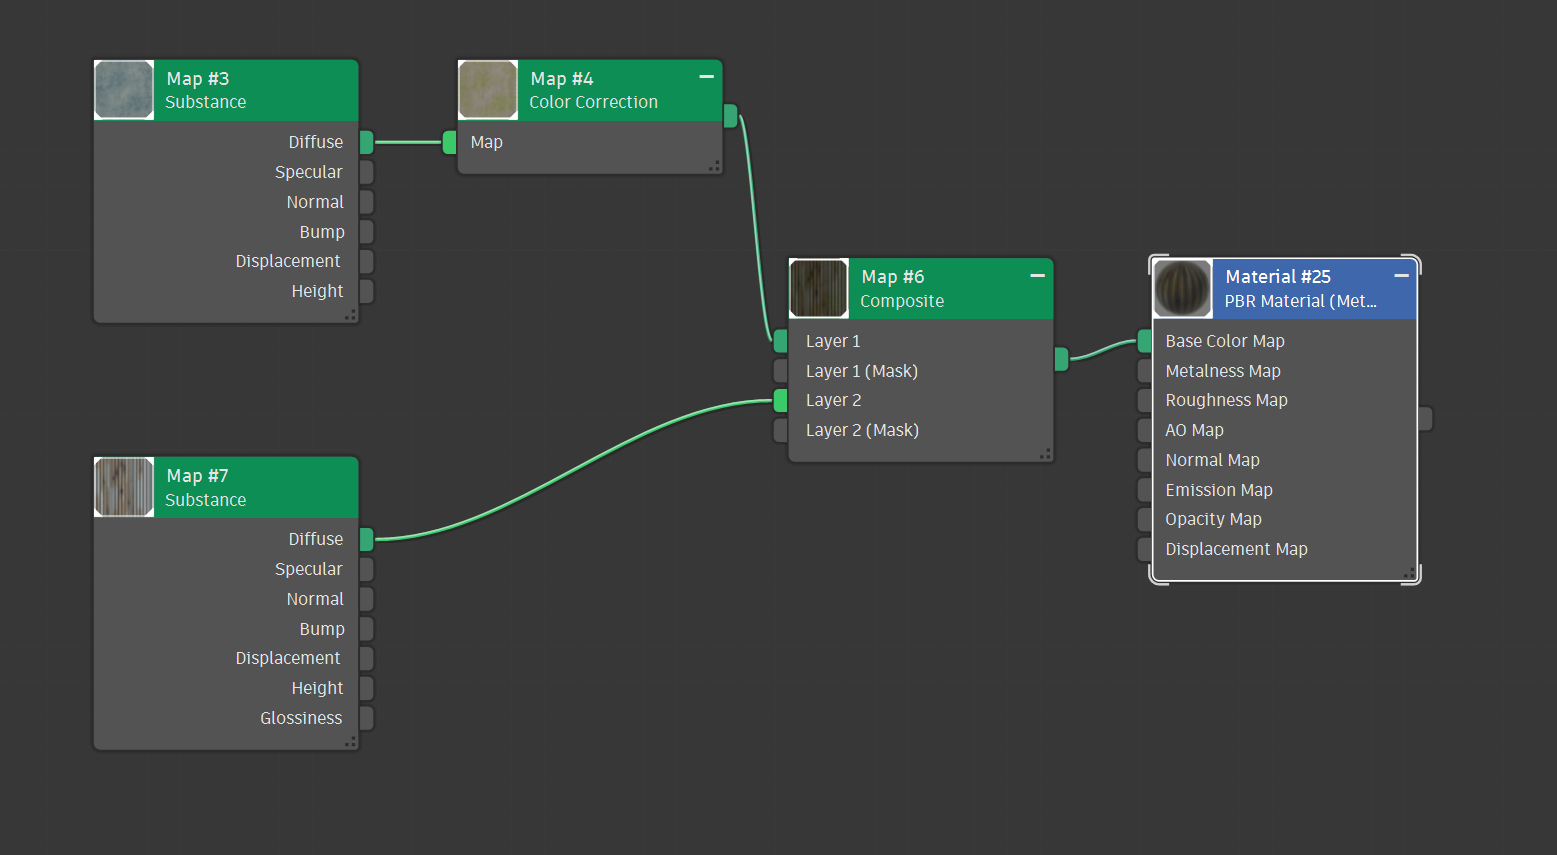The width and height of the screenshot is (1557, 855).
Task: Click the resize grip of the Map #7 node
Action: [x=352, y=741]
